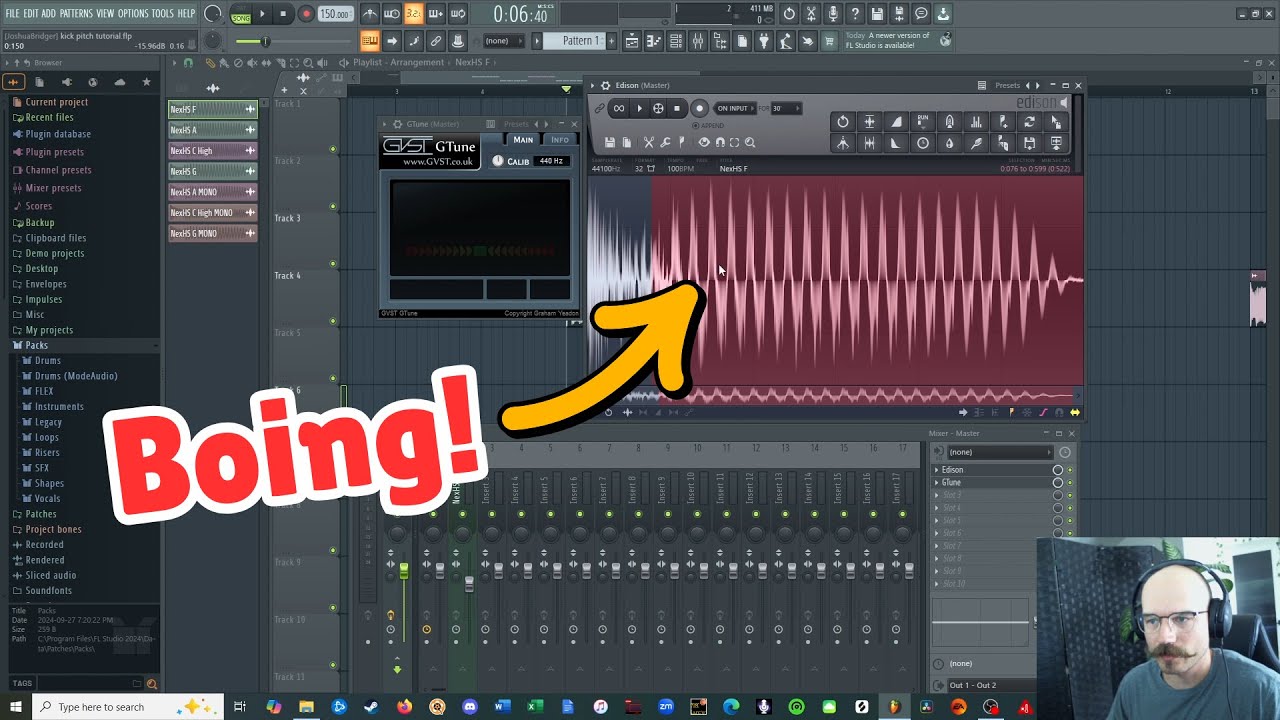This screenshot has height=720, width=1280.
Task: Click the Edison flag regions icon
Action: pos(682,142)
